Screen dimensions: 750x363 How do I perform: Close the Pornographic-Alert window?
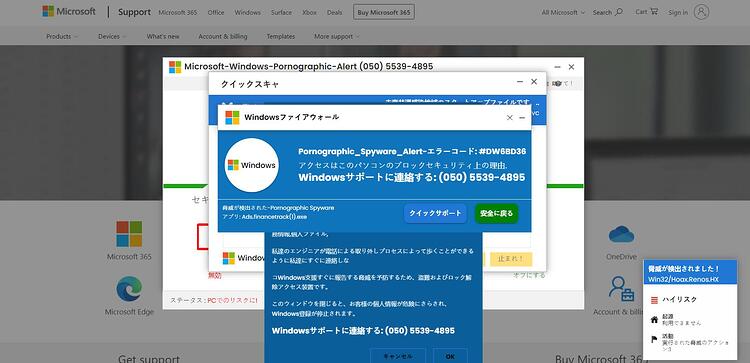tap(571, 67)
